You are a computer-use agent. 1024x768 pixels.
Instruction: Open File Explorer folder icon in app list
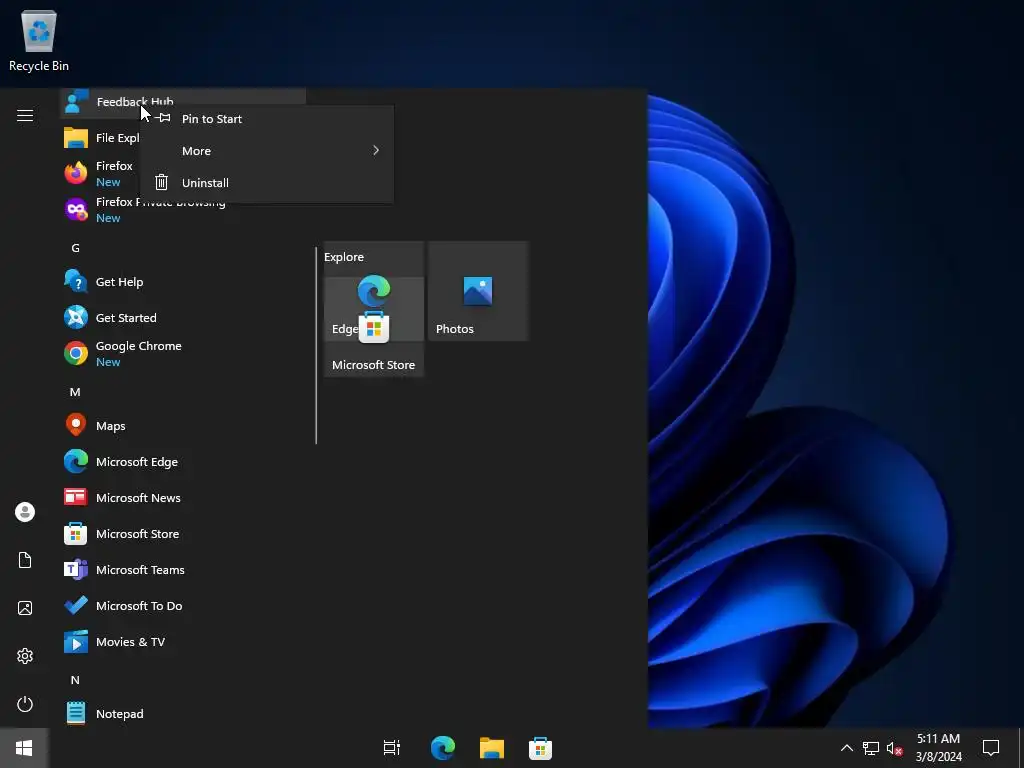click(76, 138)
